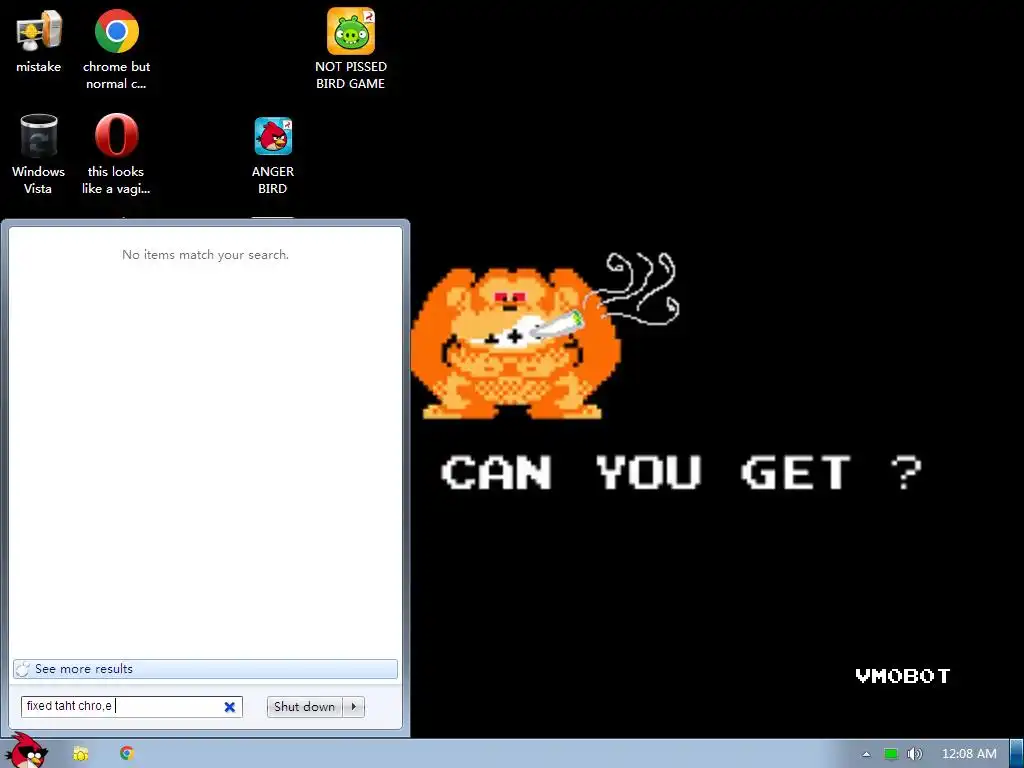The height and width of the screenshot is (768, 1024).
Task: Open the 'mistake' computer desktop icon
Action: click(39, 41)
